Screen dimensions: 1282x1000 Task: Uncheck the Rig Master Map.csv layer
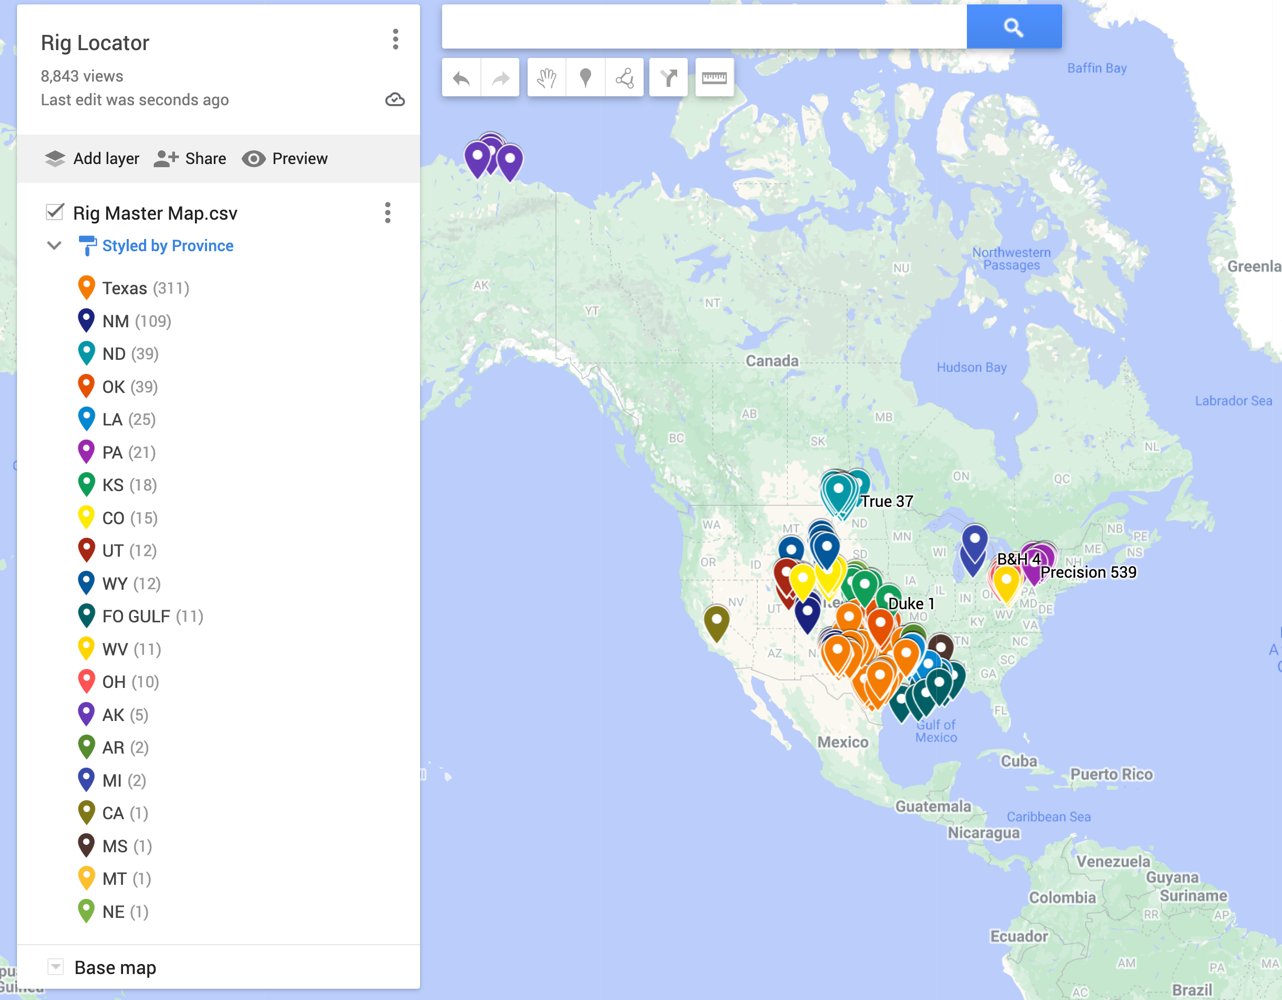point(54,211)
